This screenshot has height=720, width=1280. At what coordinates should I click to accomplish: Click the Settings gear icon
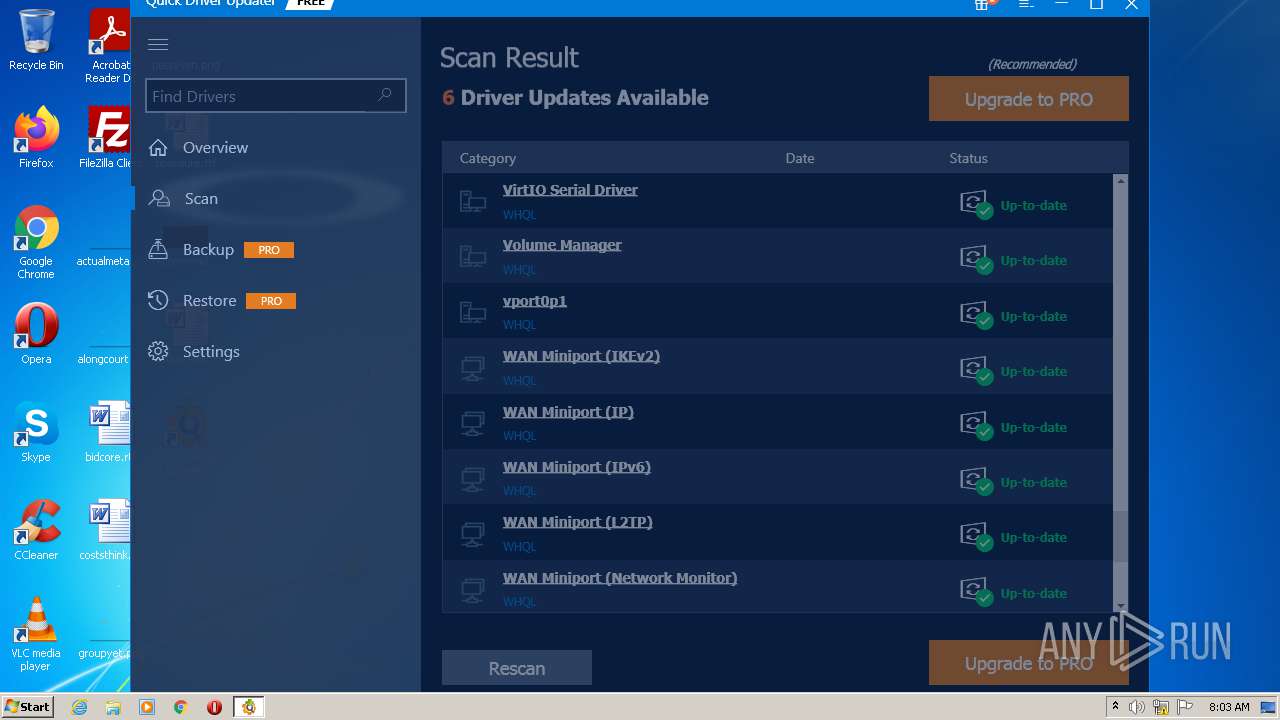[158, 351]
